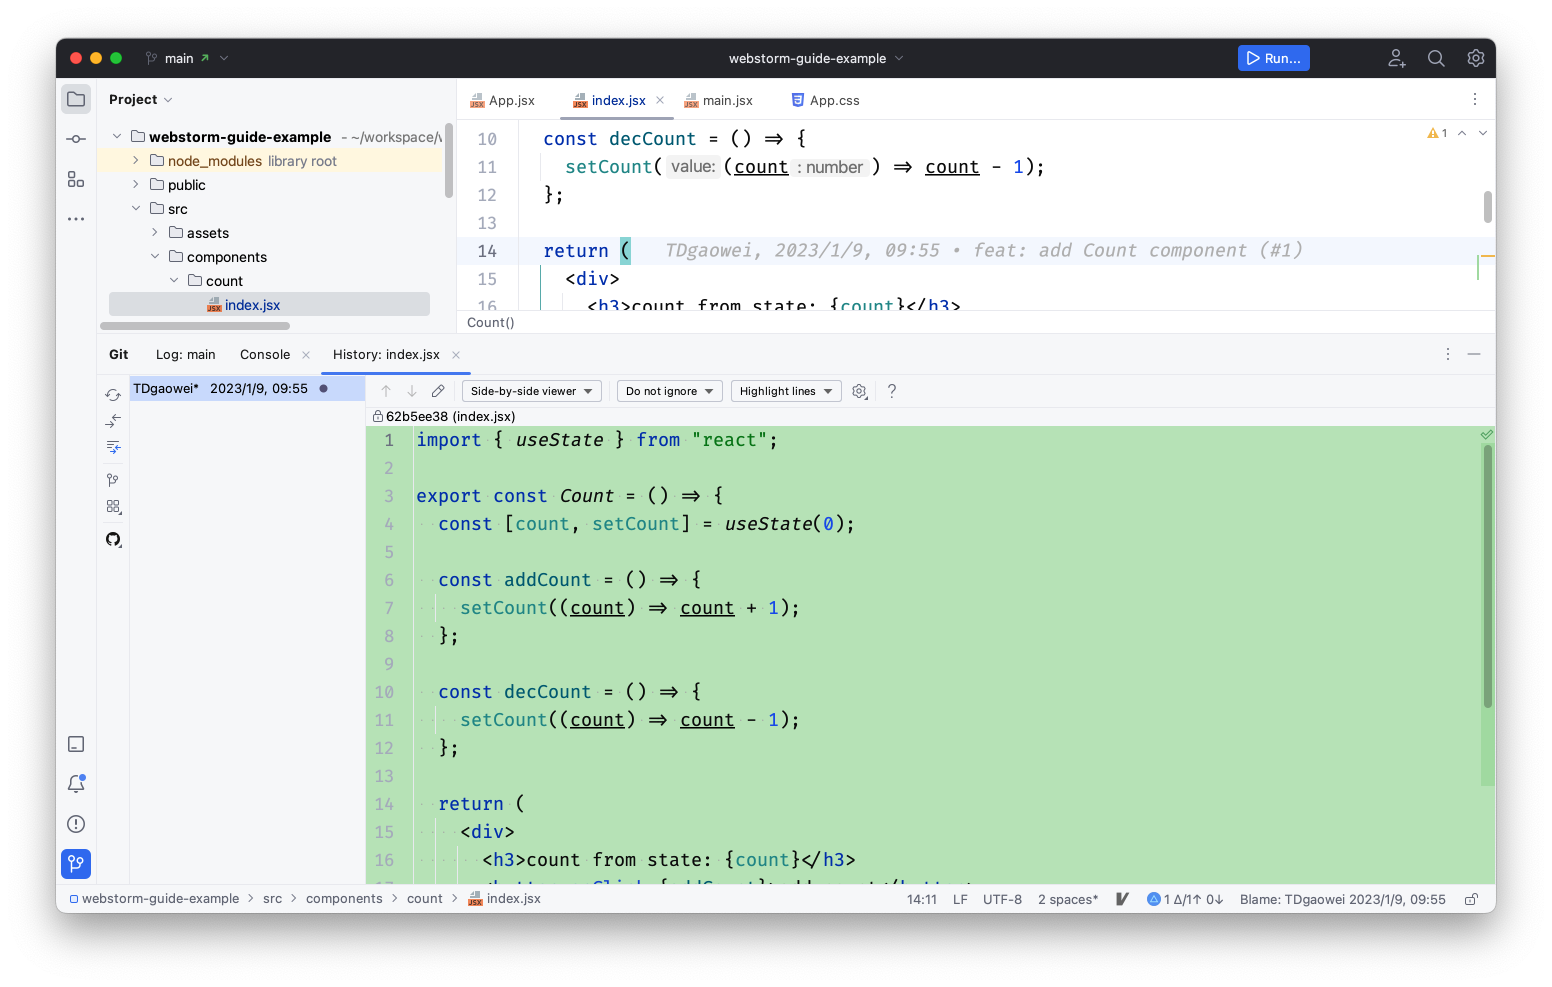Show the Notifications panel
This screenshot has height=987, width=1552.
[x=76, y=784]
